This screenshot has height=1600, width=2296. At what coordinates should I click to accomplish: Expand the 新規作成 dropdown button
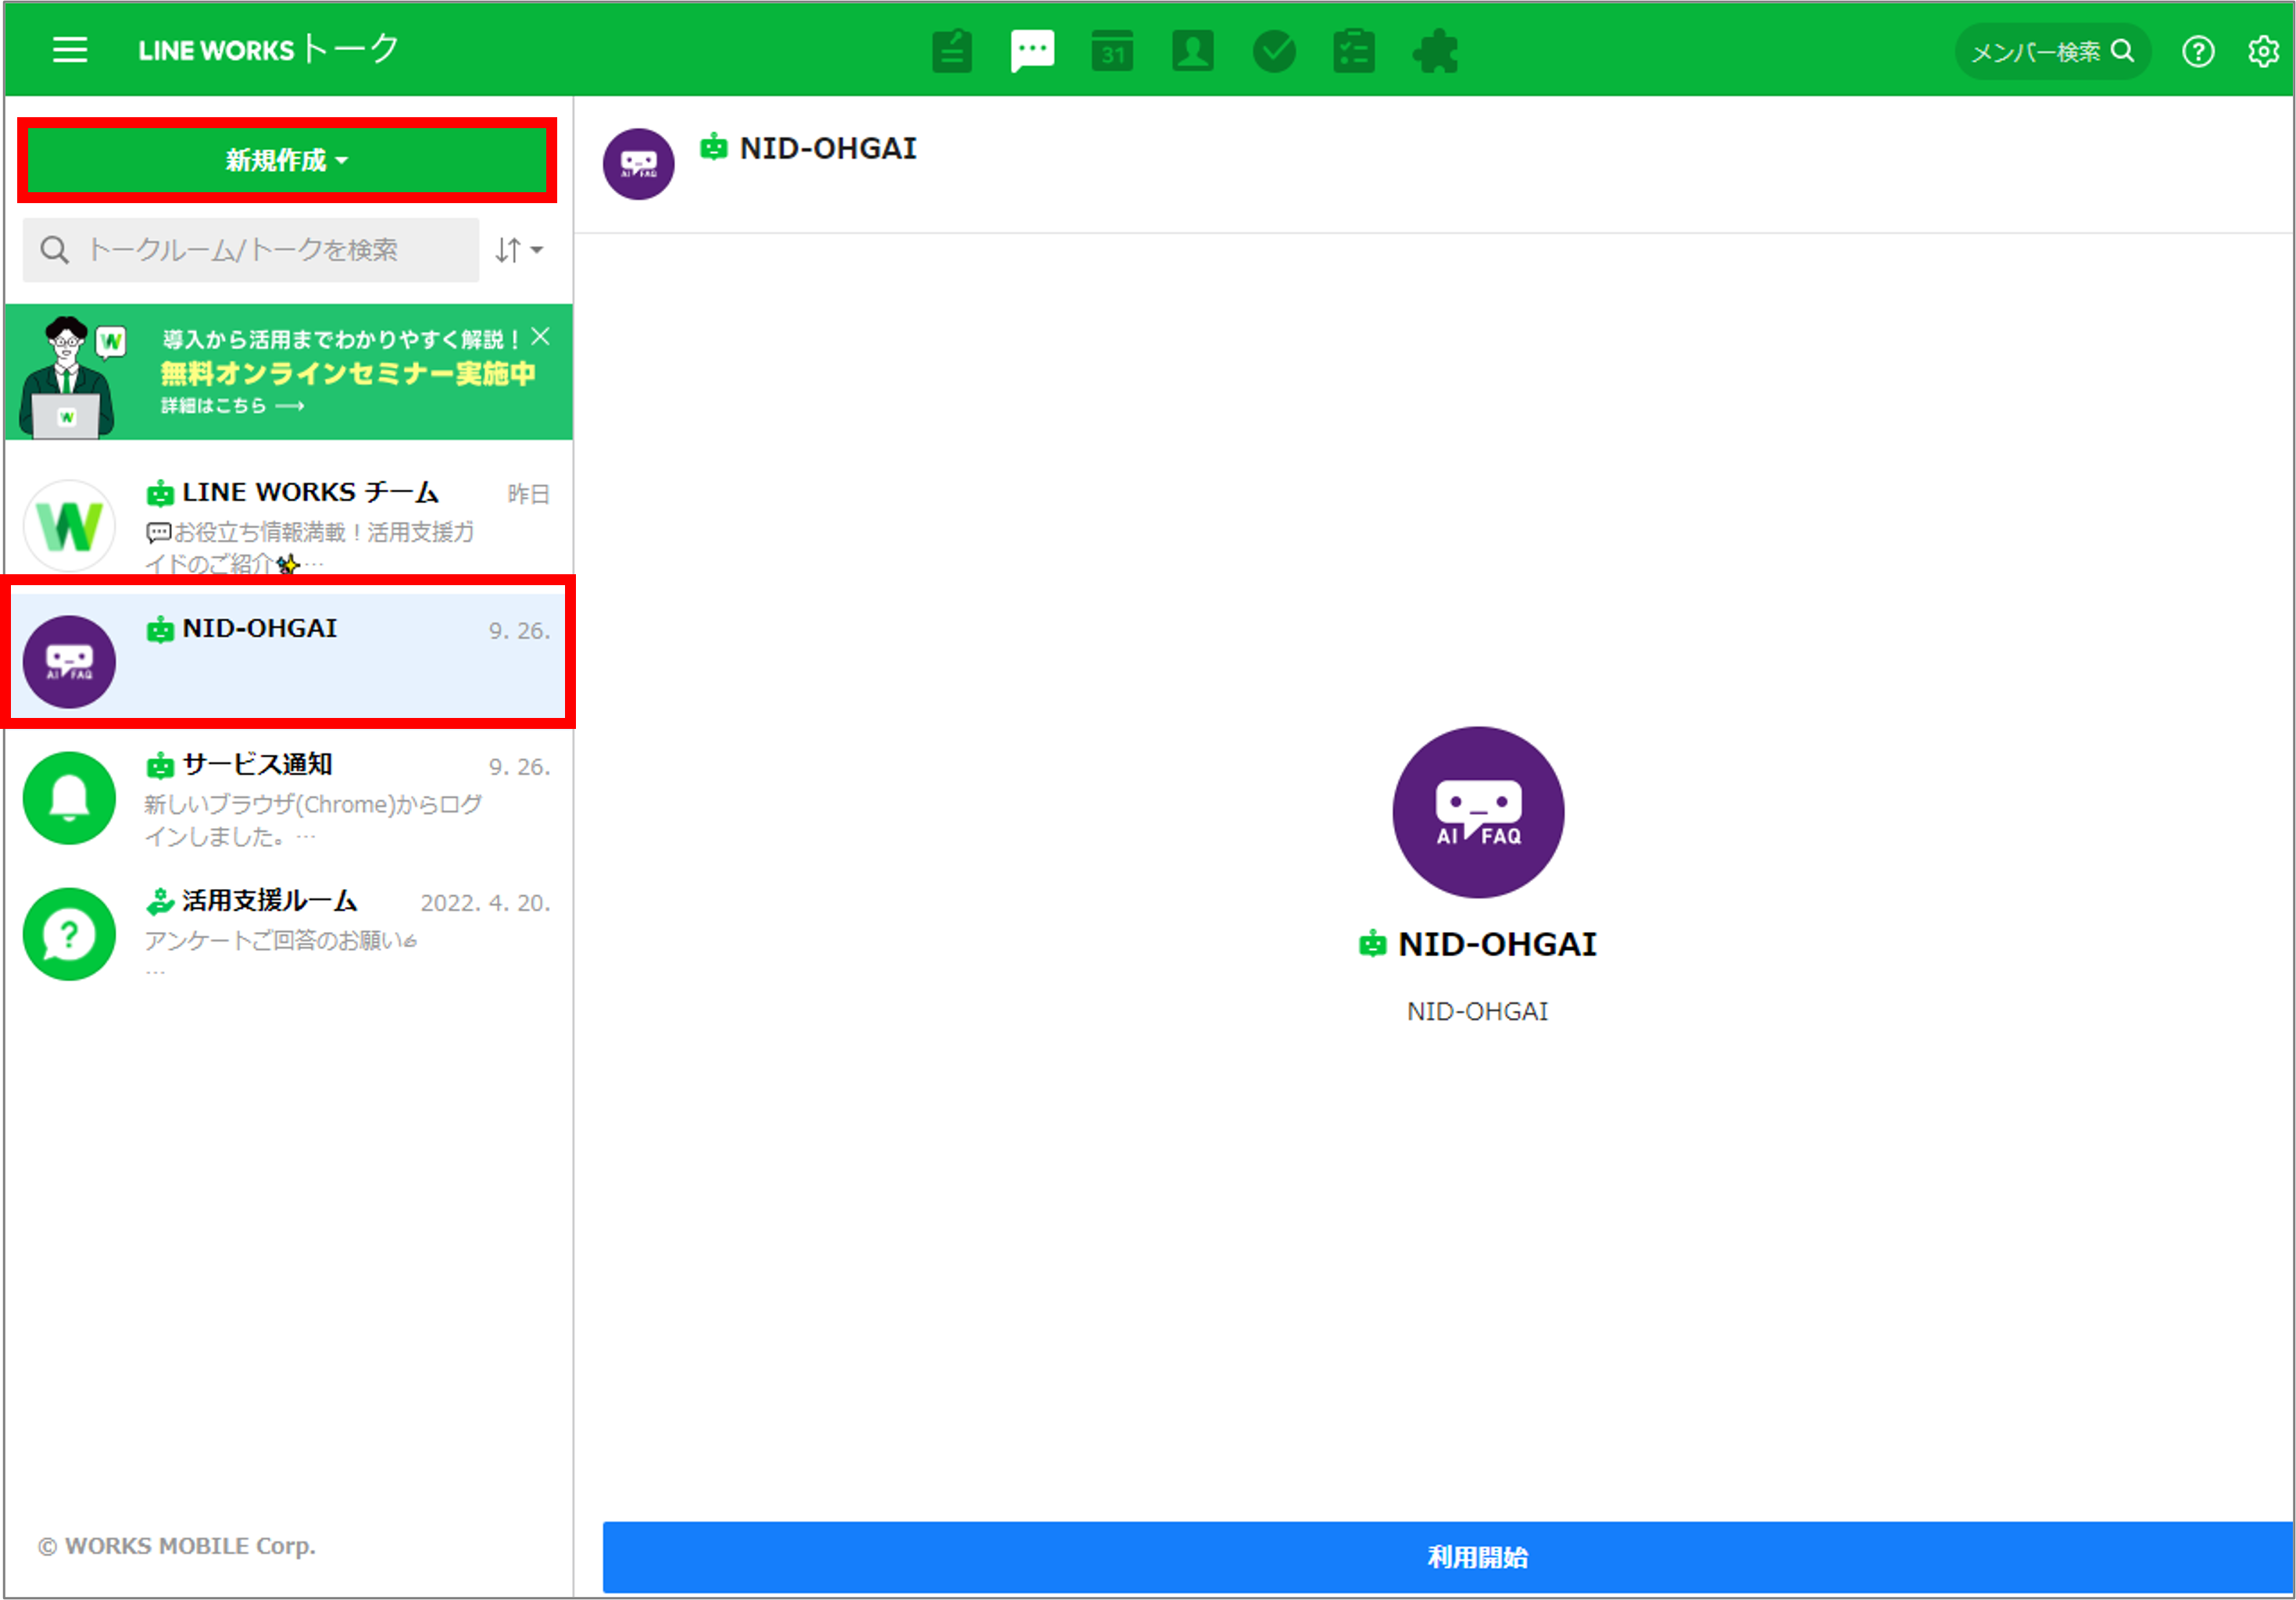pos(287,160)
